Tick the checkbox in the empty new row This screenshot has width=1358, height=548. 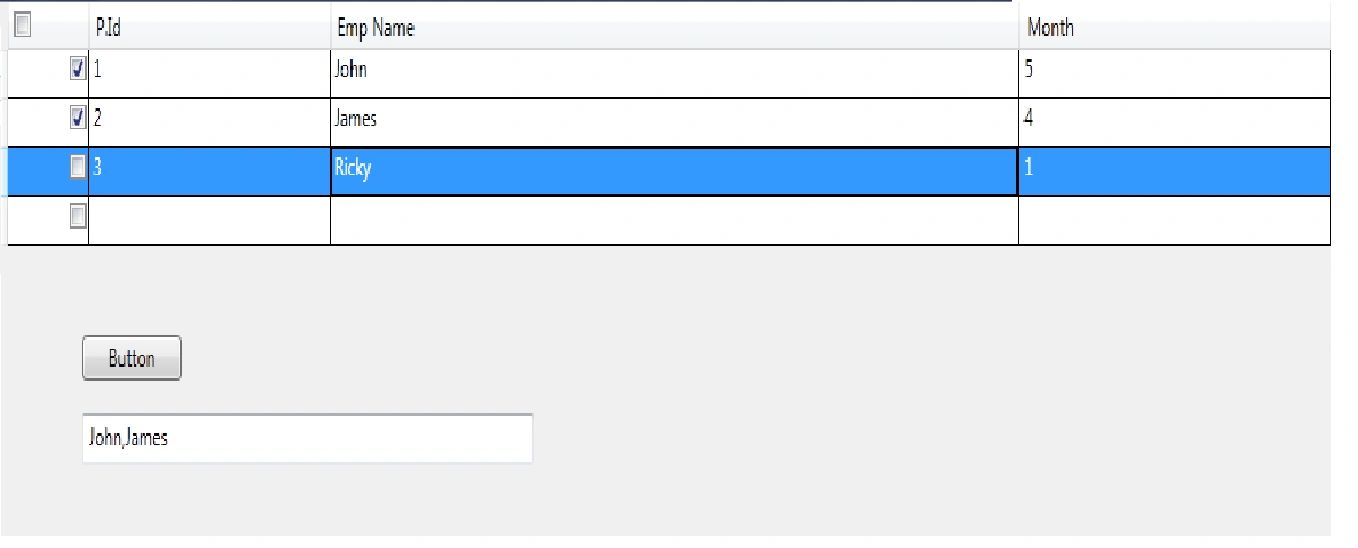[x=78, y=216]
